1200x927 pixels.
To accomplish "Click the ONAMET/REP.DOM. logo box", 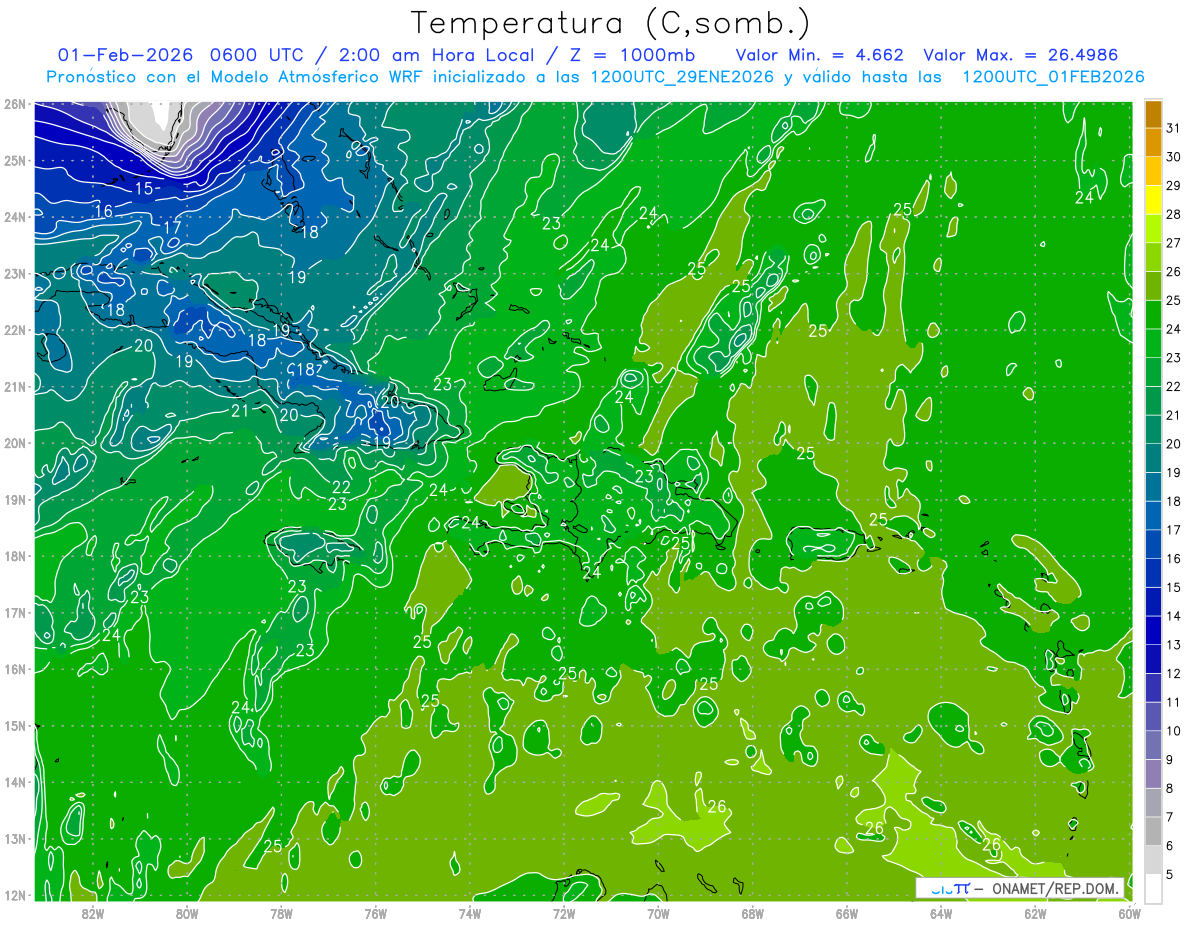I will coord(1021,888).
